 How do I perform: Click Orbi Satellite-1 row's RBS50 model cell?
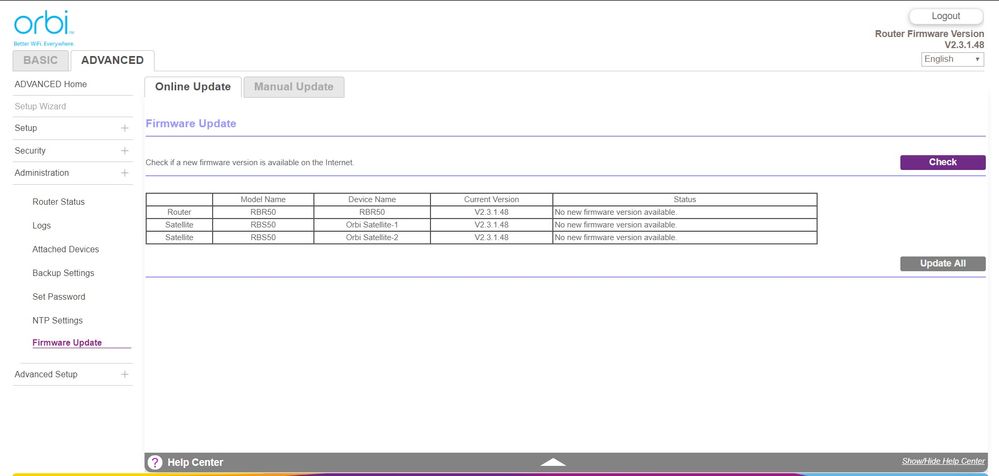(x=263, y=225)
